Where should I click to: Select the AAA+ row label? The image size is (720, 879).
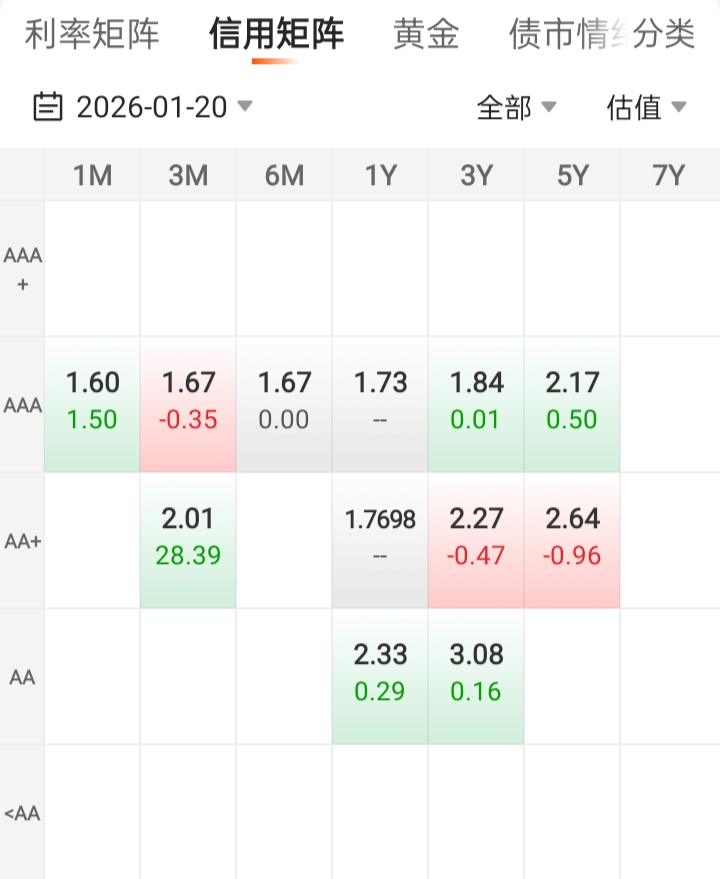click(22, 268)
